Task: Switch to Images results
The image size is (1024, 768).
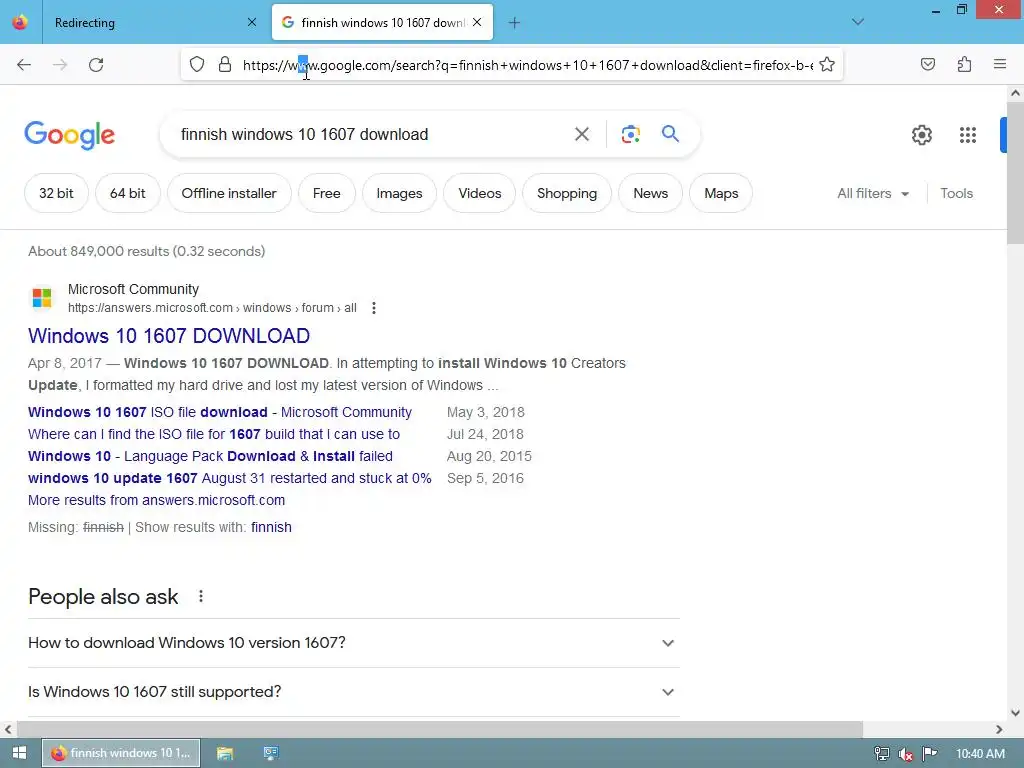Action: coord(399,193)
